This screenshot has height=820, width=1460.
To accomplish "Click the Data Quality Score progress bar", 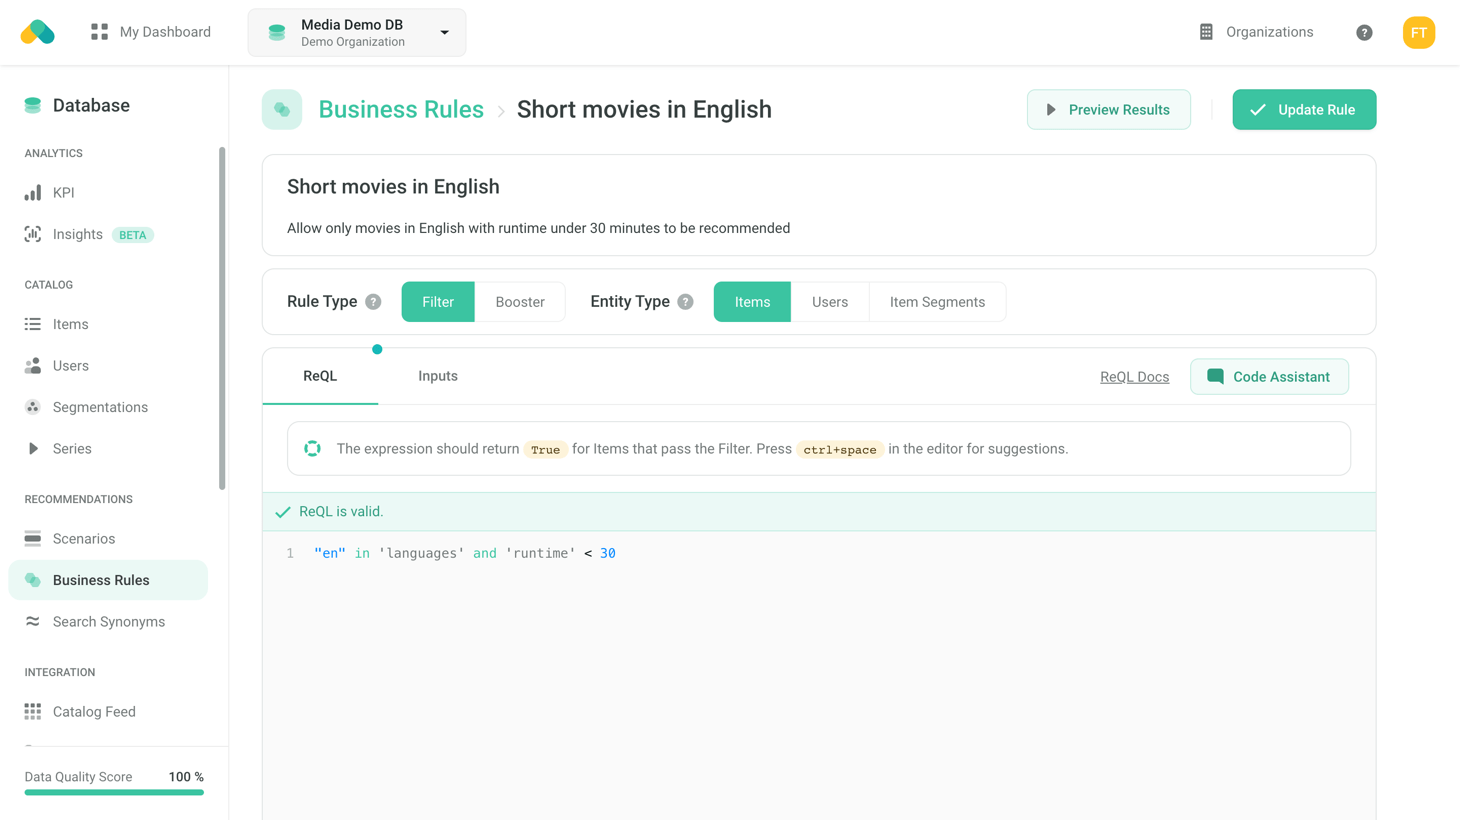I will (x=114, y=792).
